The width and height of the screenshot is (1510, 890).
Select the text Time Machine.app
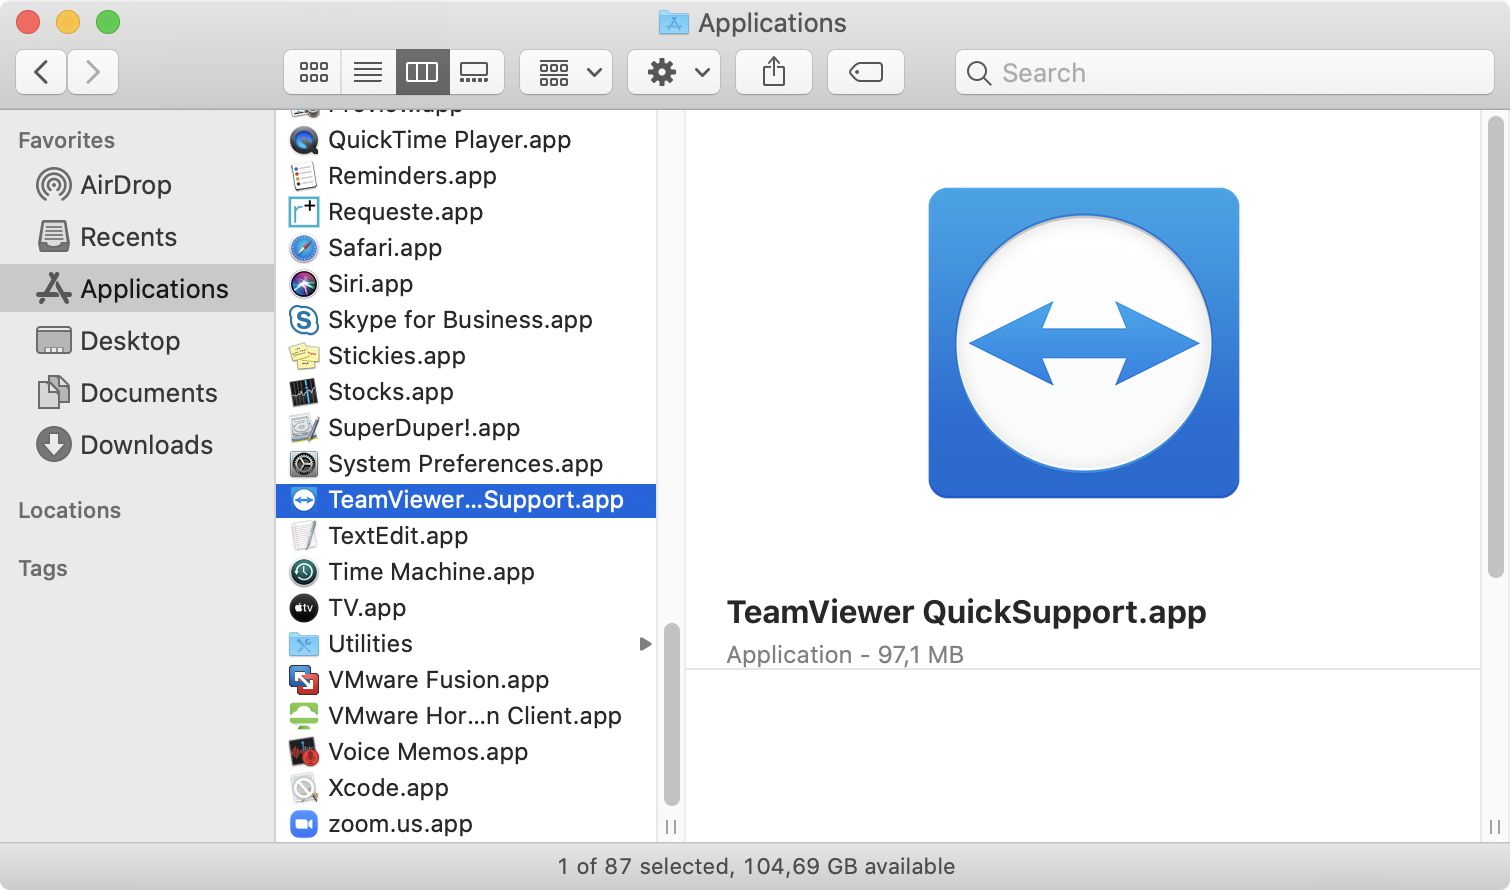point(431,572)
